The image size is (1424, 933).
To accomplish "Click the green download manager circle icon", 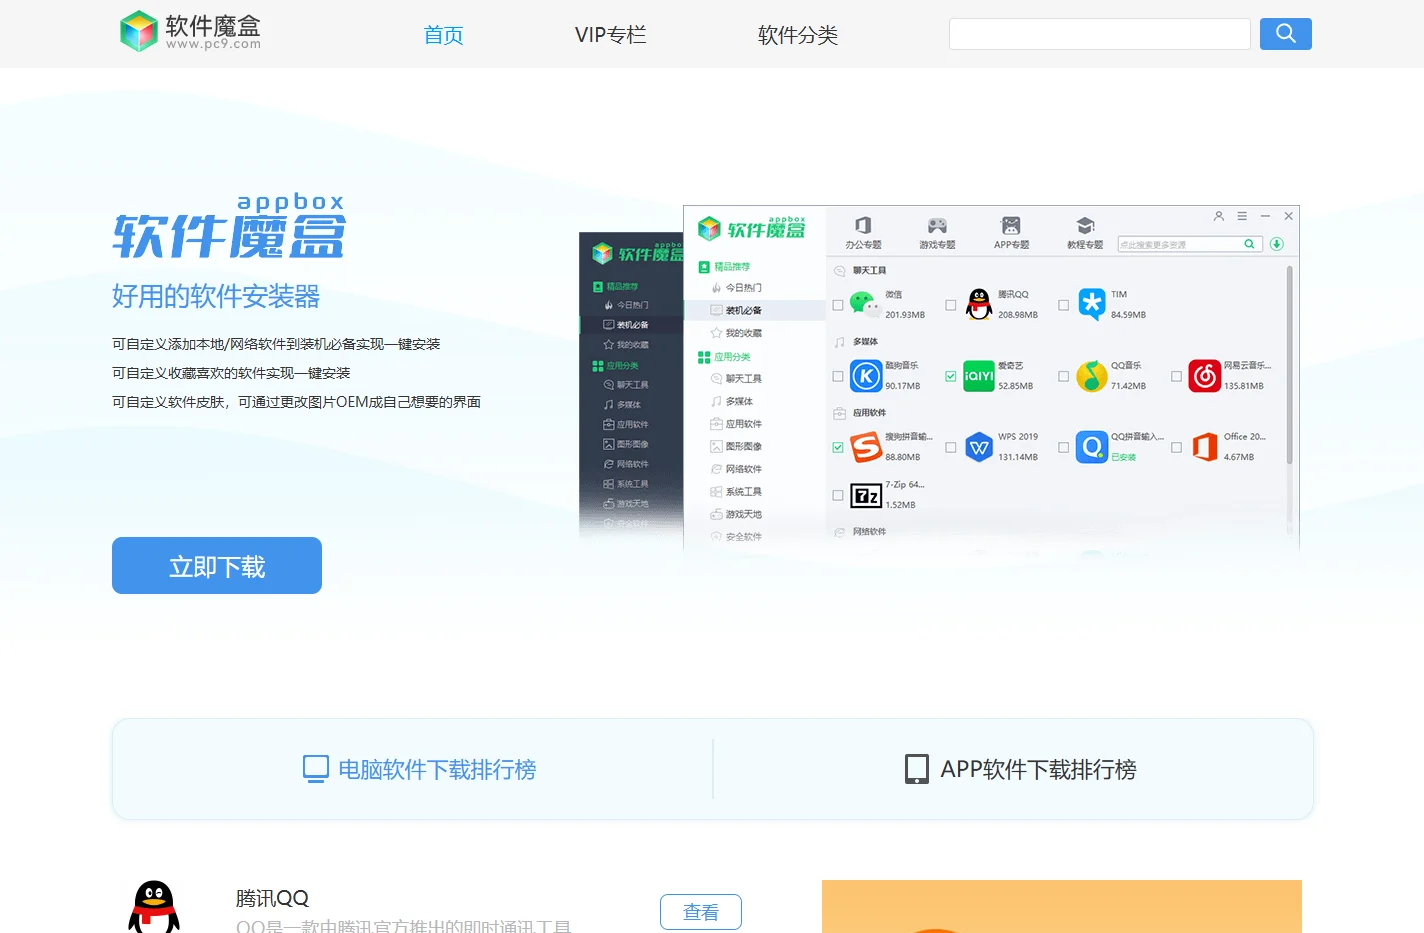I will pos(1277,244).
